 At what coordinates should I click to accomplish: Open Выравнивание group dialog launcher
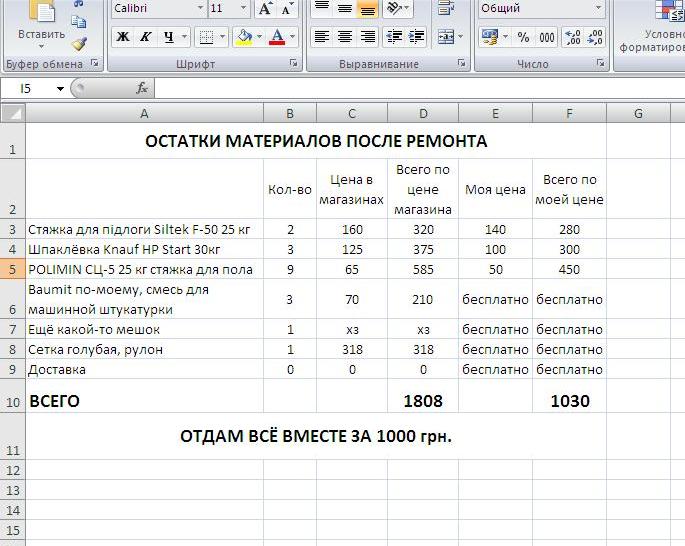(461, 63)
